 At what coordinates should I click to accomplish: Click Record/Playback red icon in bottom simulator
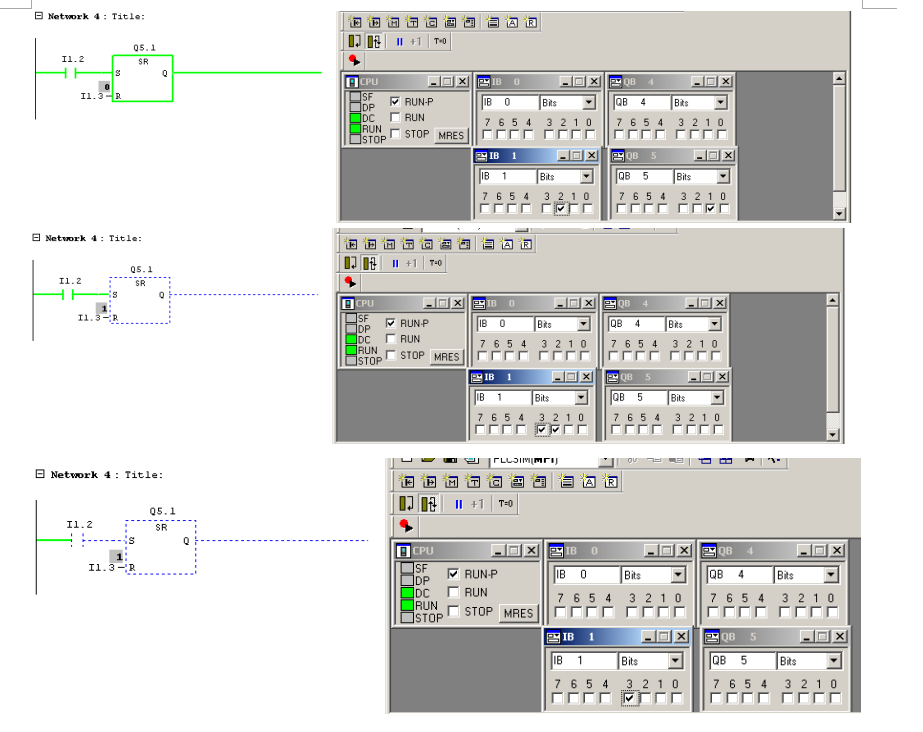(406, 525)
